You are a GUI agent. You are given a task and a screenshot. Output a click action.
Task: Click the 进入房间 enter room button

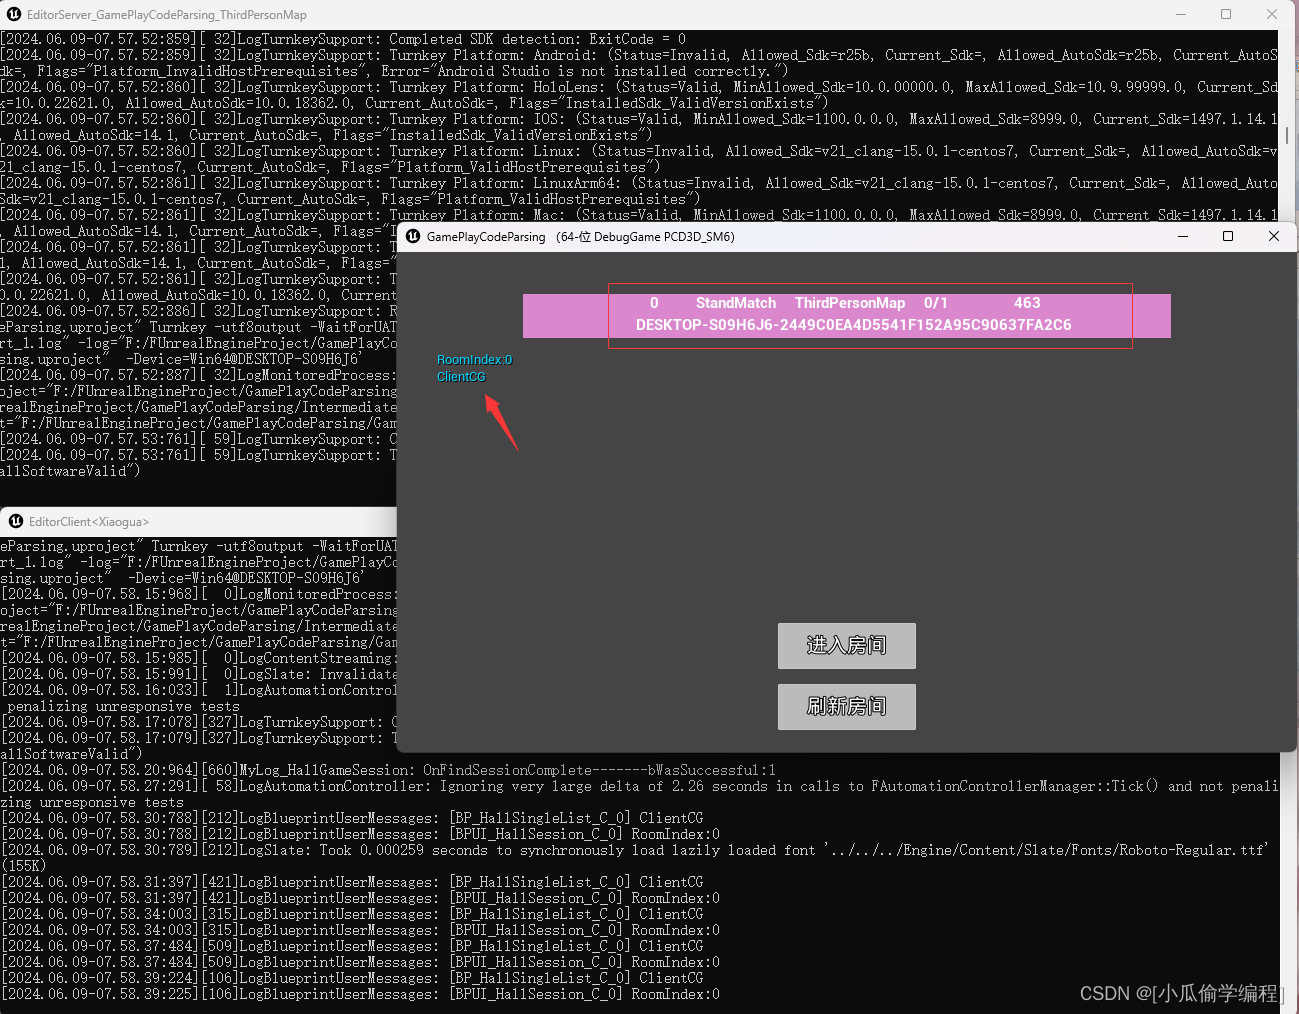pyautogui.click(x=846, y=646)
